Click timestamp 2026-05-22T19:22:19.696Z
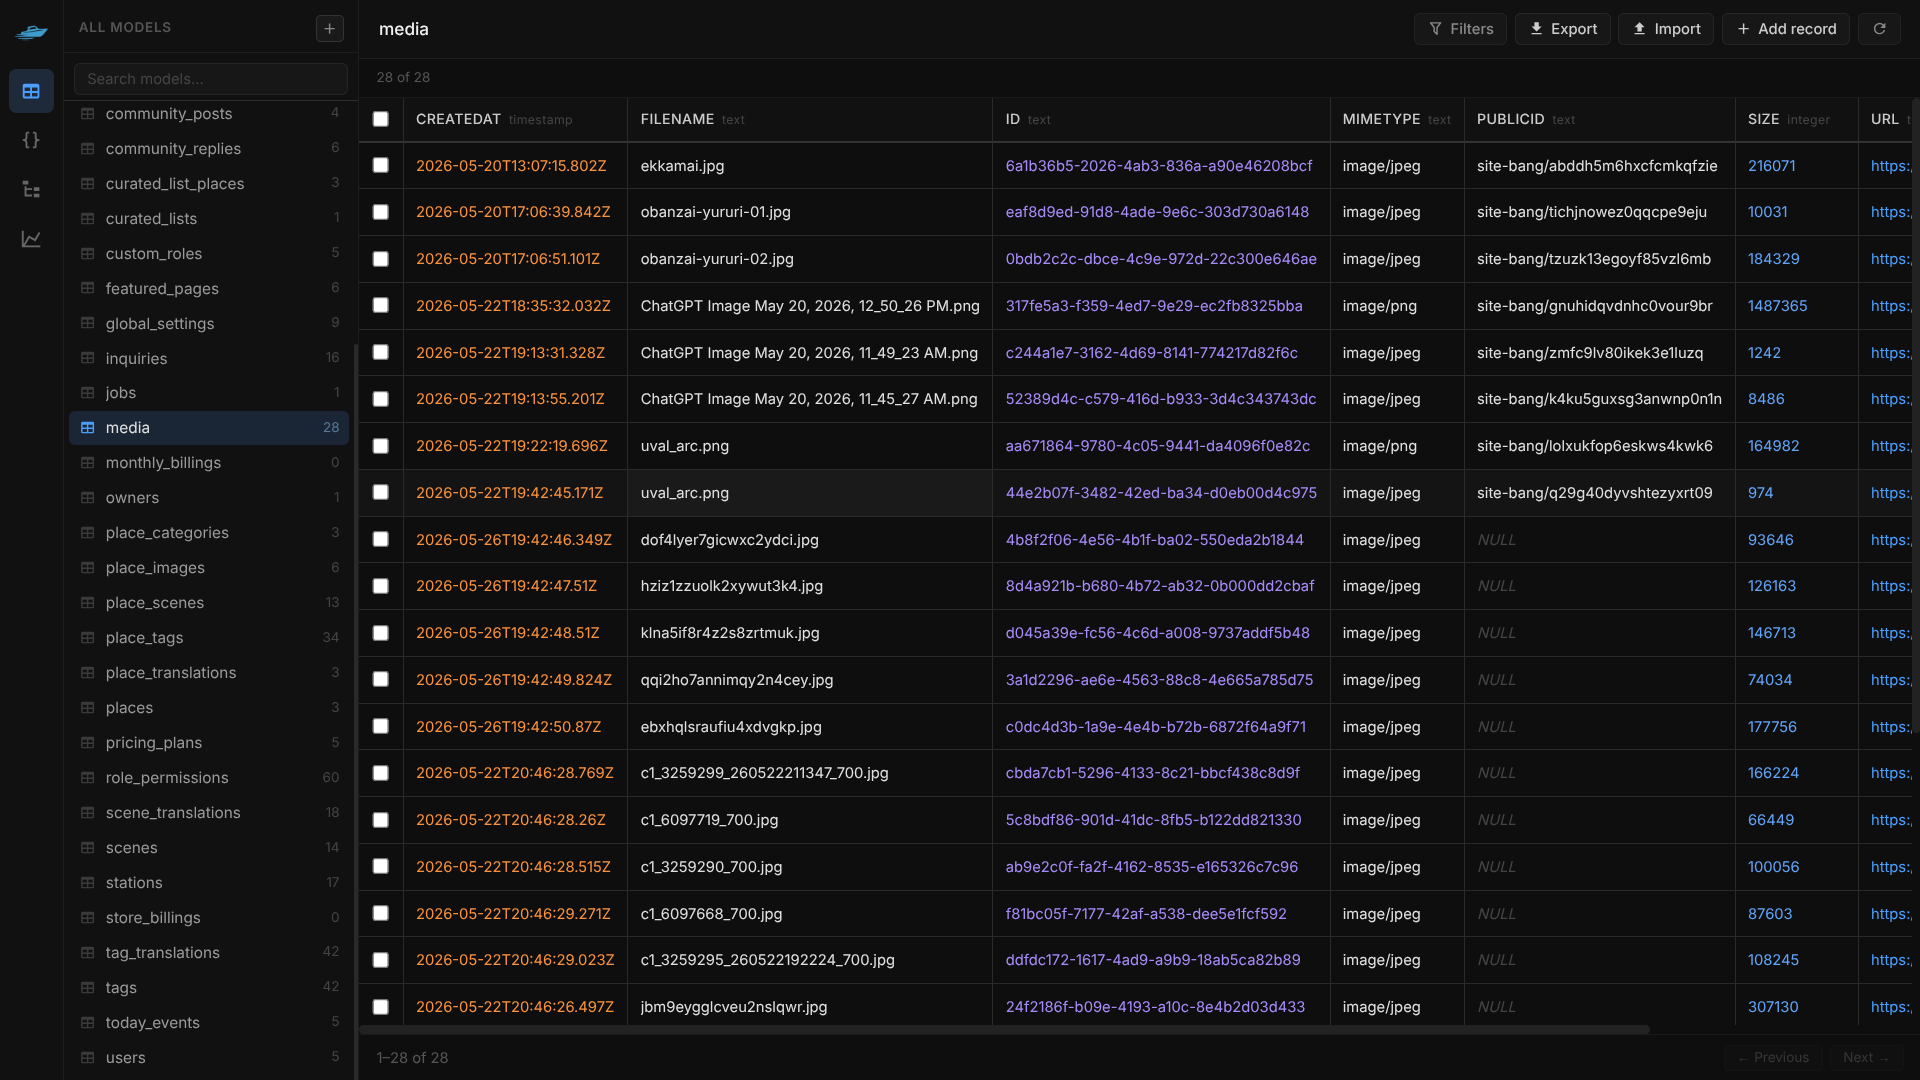This screenshot has width=1920, height=1080. coord(511,446)
